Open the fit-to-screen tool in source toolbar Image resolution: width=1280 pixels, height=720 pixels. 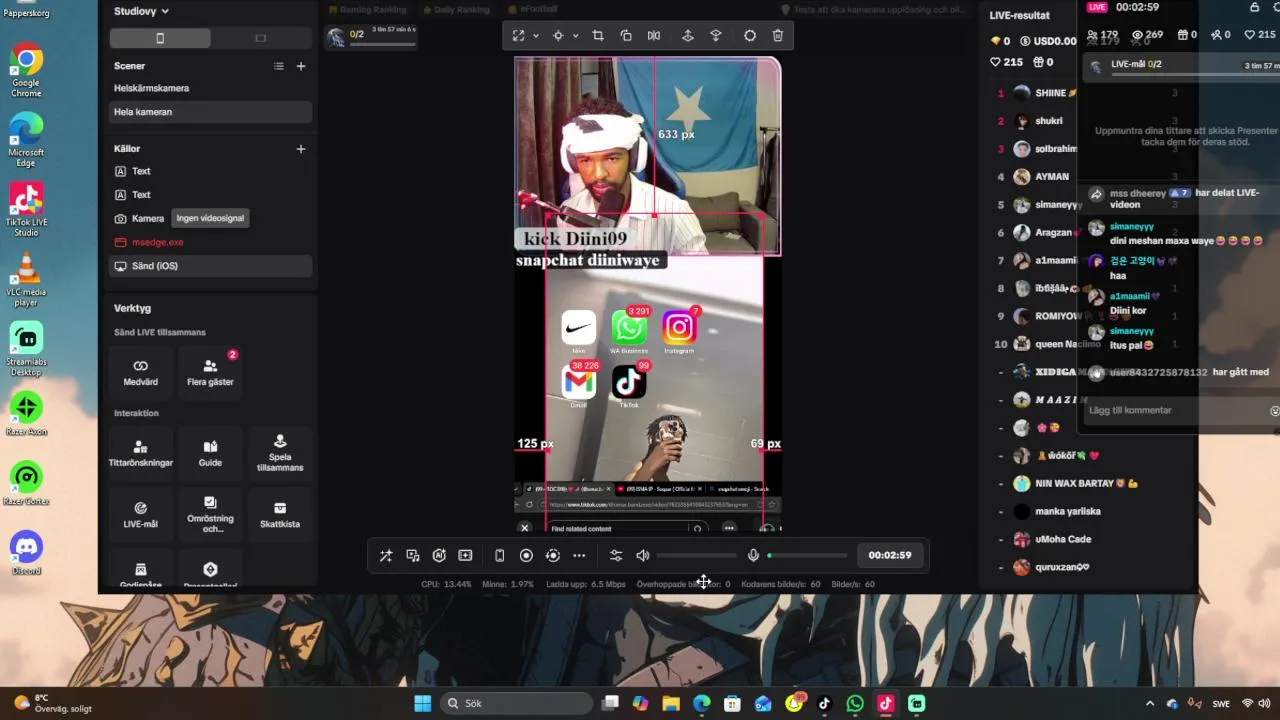pos(518,35)
